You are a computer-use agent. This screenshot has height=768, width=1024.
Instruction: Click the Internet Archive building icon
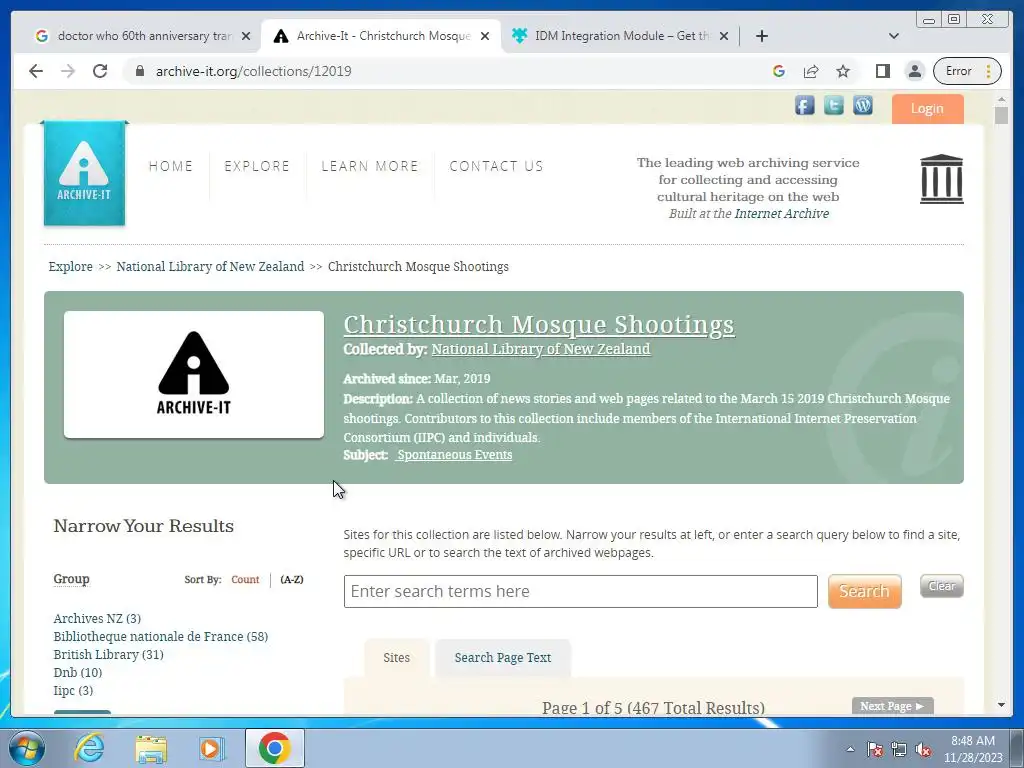(x=941, y=179)
